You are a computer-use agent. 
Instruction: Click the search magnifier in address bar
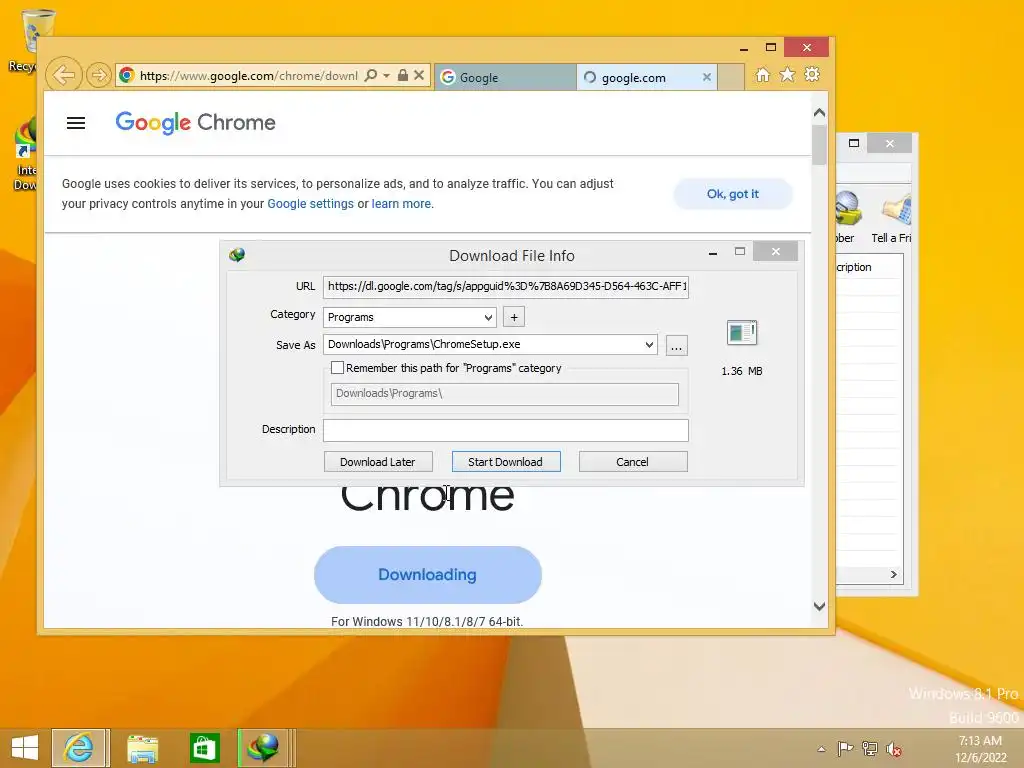tap(370, 75)
